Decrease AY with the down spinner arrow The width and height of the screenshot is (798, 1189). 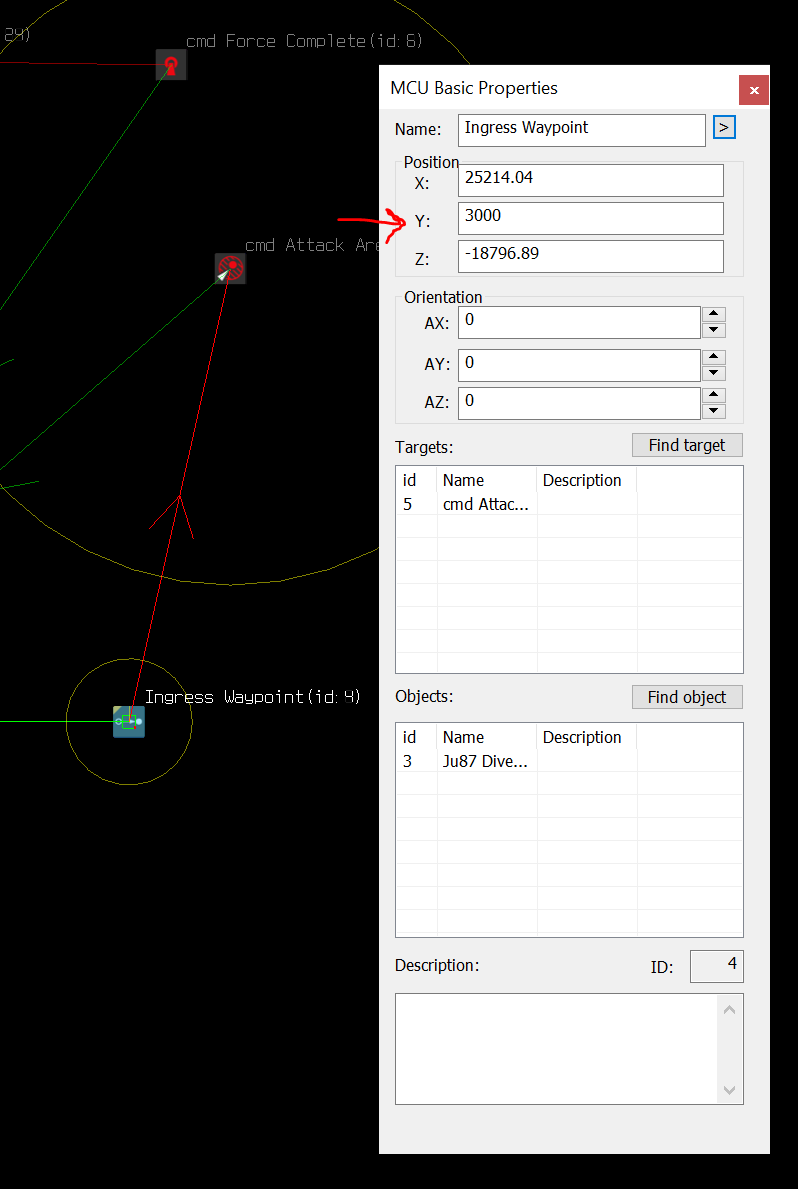[714, 373]
